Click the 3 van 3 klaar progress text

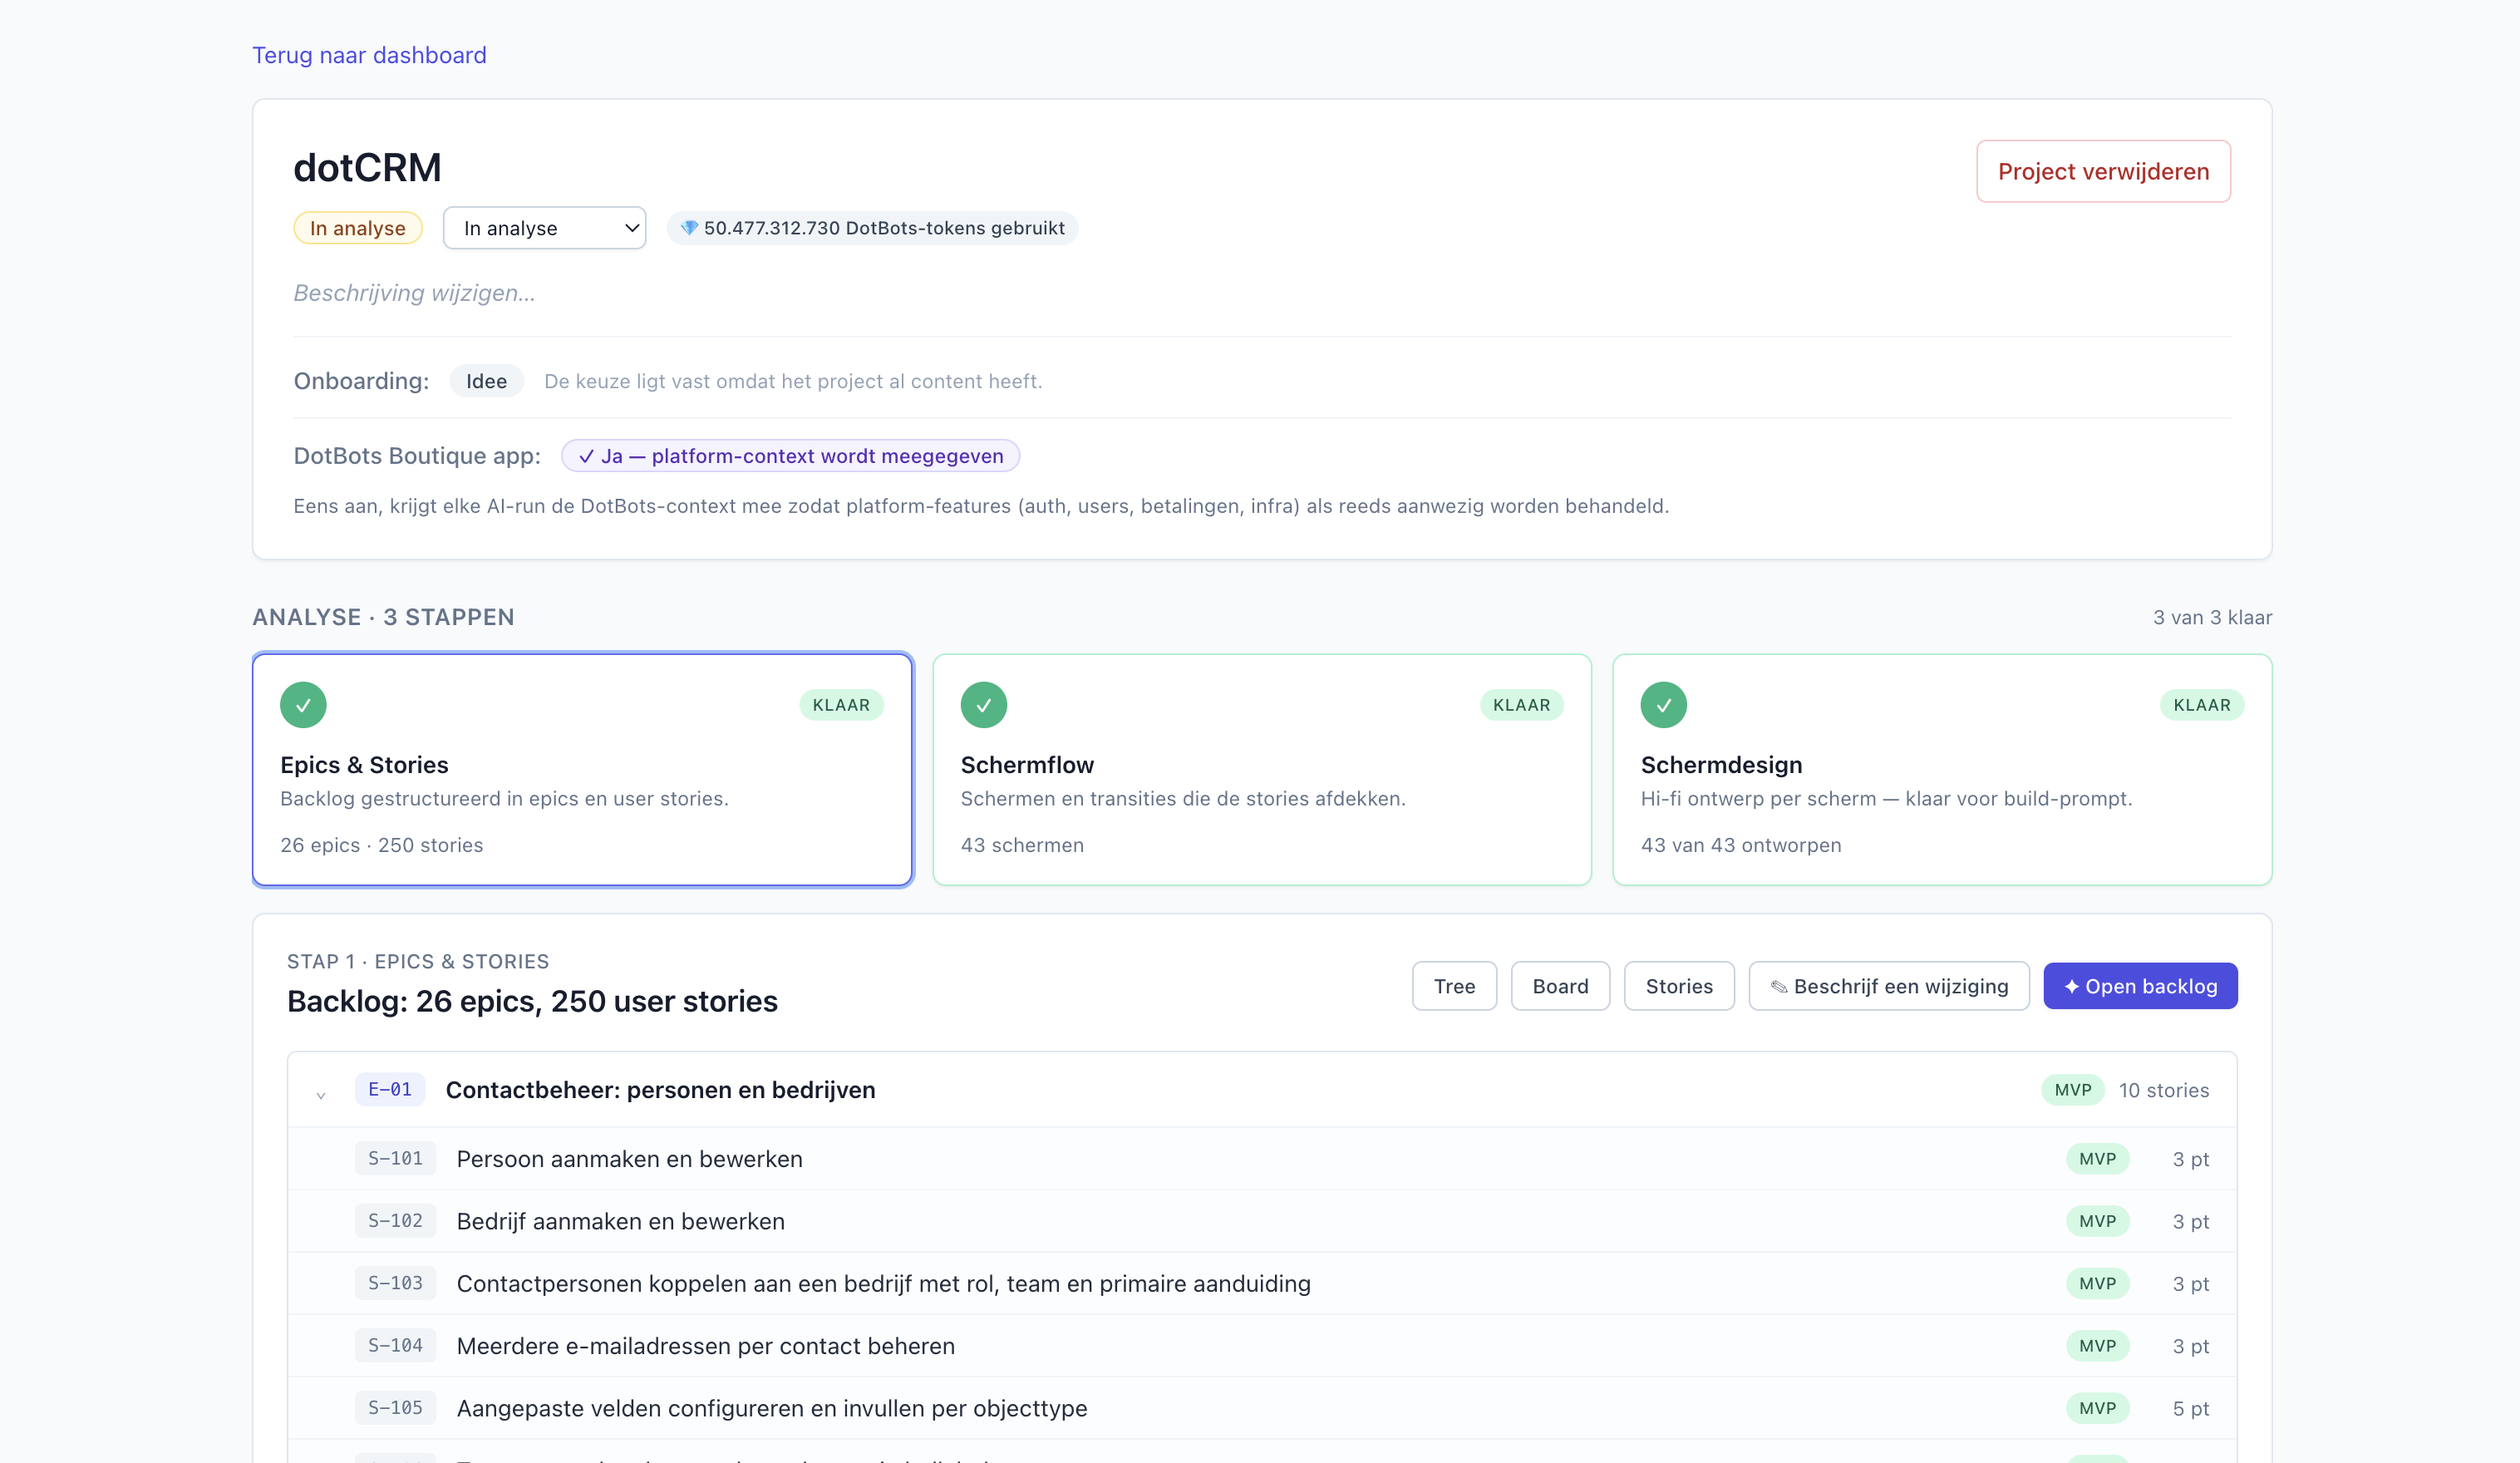(2212, 617)
